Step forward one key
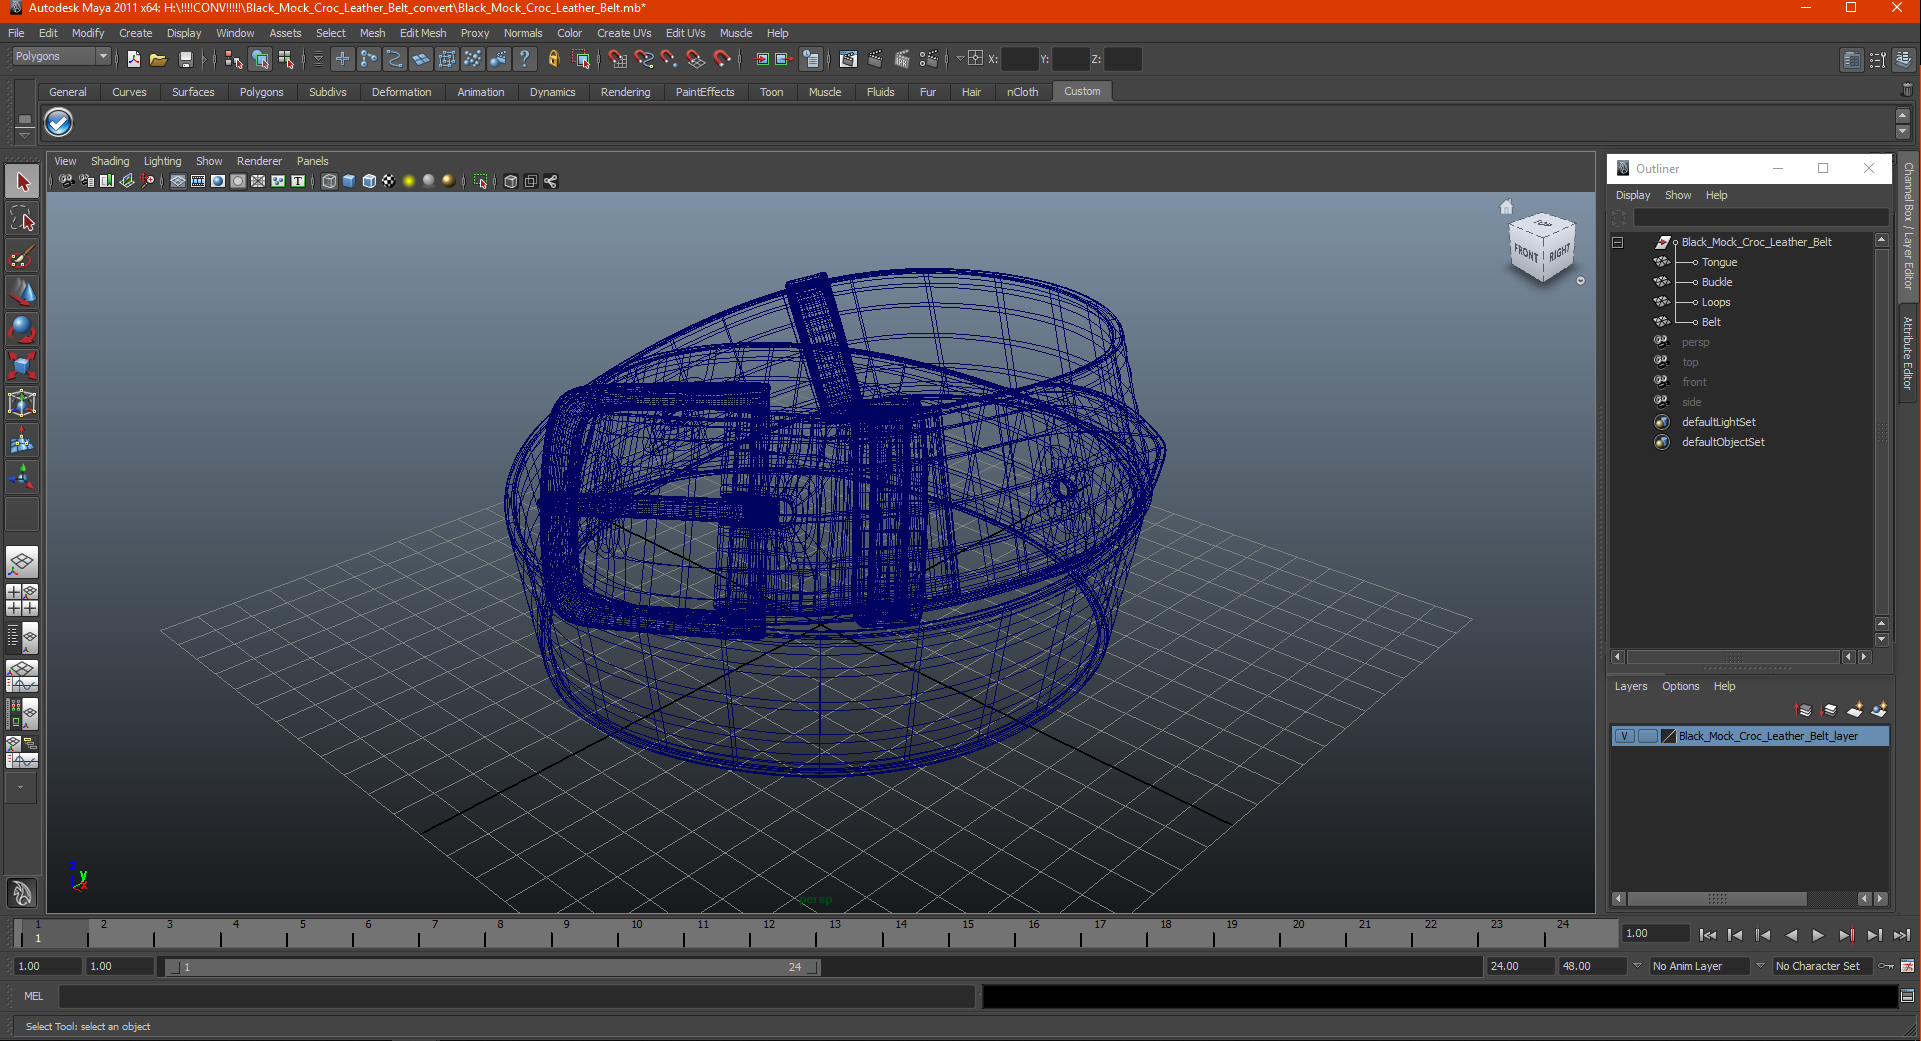The width and height of the screenshot is (1921, 1041). [x=1846, y=935]
